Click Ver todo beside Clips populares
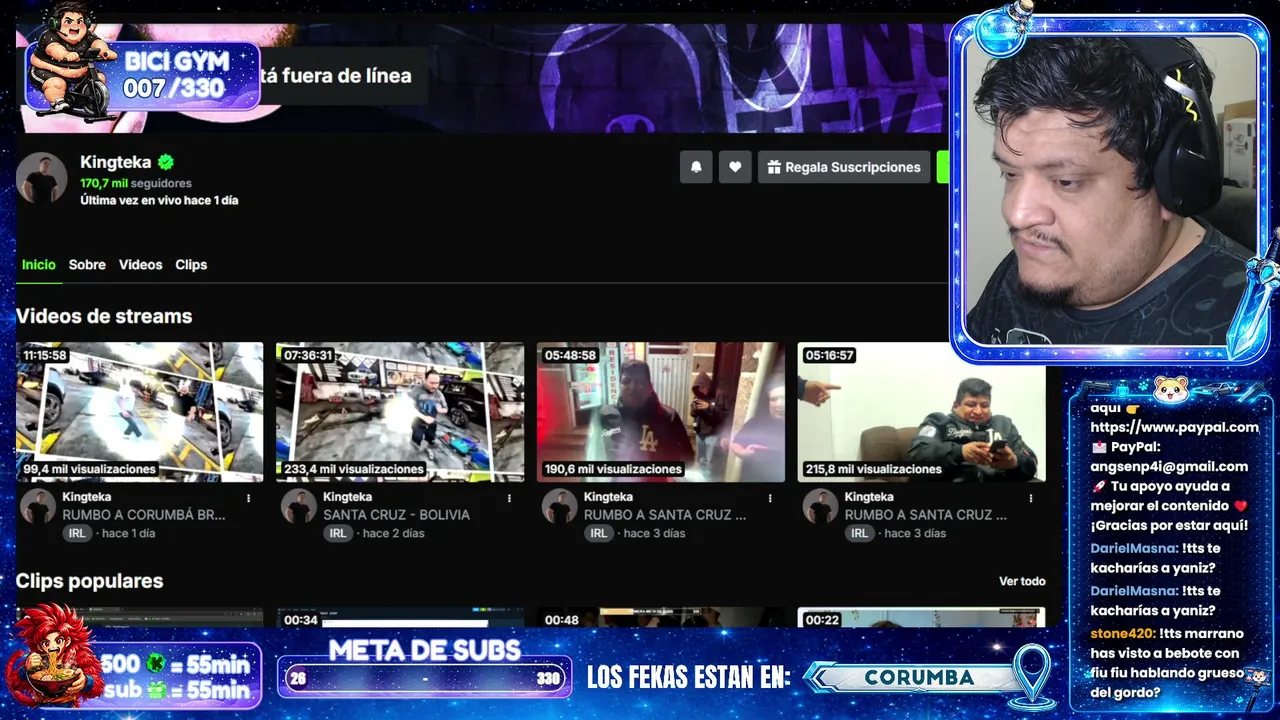Screen dimensions: 1280x720 tap(1022, 581)
